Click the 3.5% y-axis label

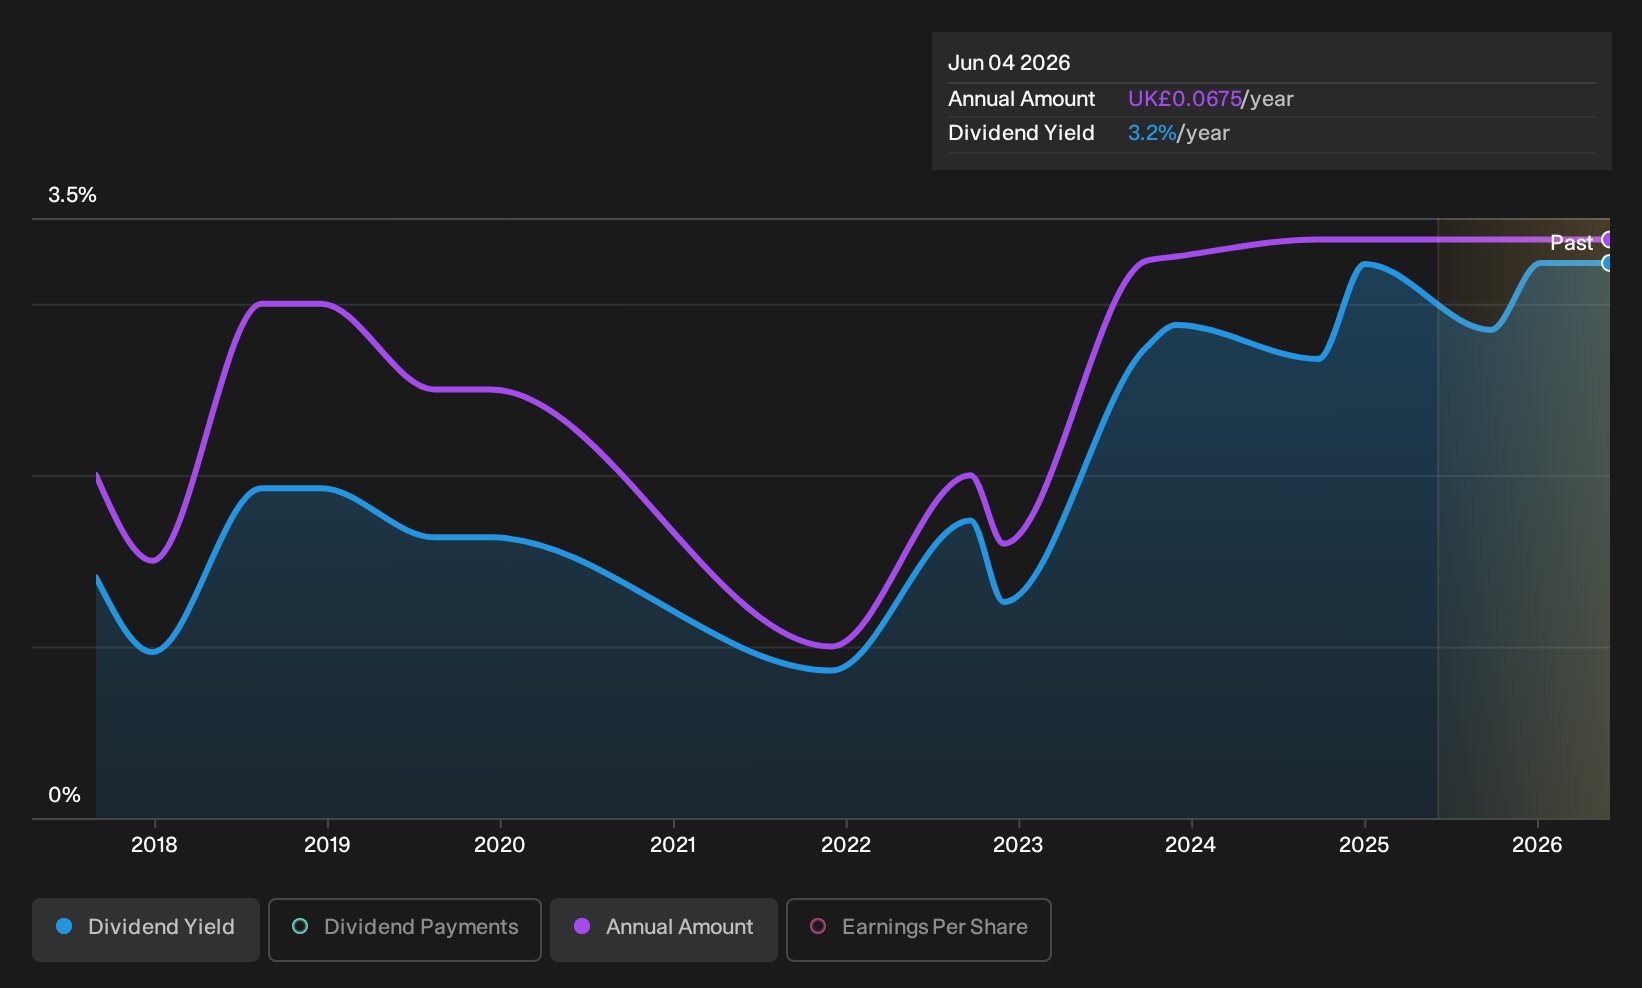tap(72, 195)
